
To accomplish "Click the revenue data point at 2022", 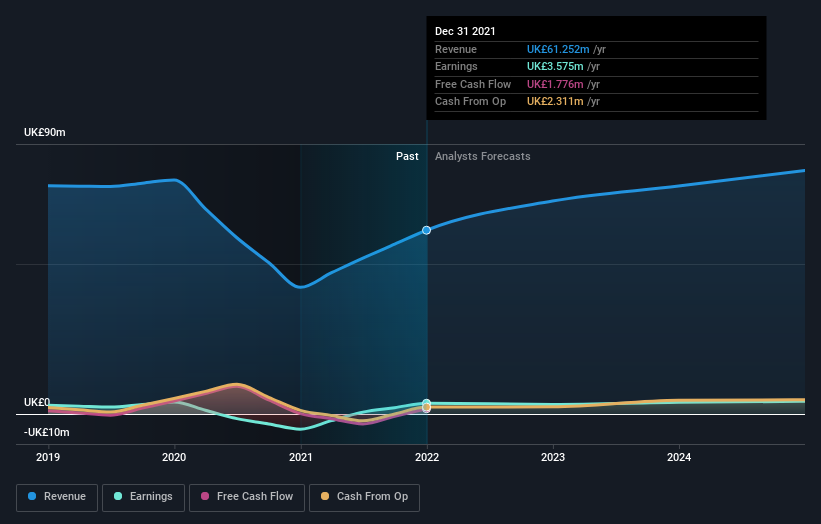I will 427,230.
